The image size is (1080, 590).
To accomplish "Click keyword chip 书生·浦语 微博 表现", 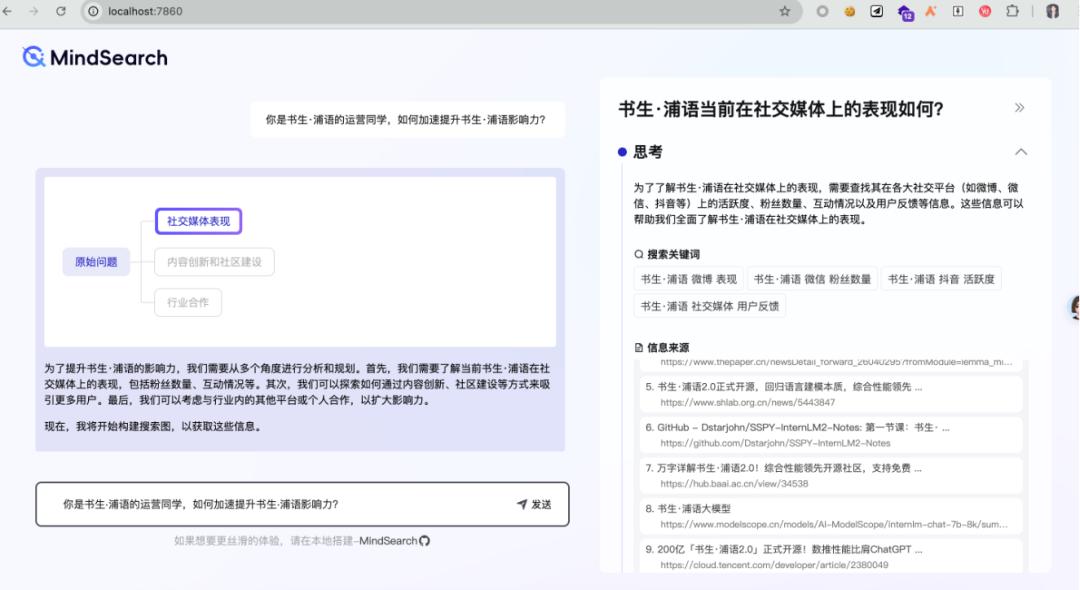I will [689, 279].
